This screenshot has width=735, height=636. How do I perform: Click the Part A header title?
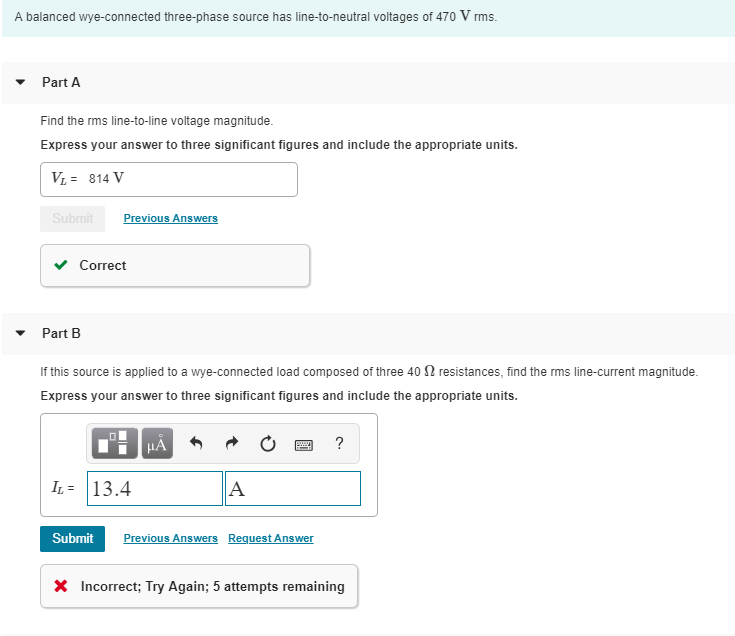click(x=61, y=82)
